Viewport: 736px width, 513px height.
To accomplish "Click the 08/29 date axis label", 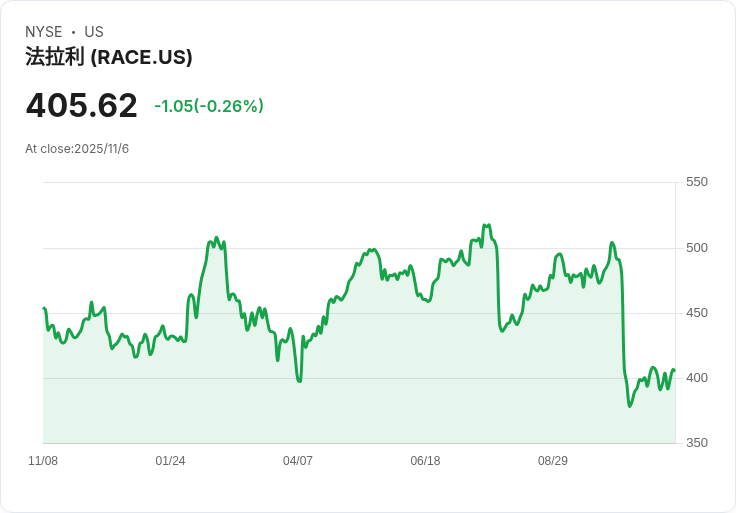I will [552, 460].
